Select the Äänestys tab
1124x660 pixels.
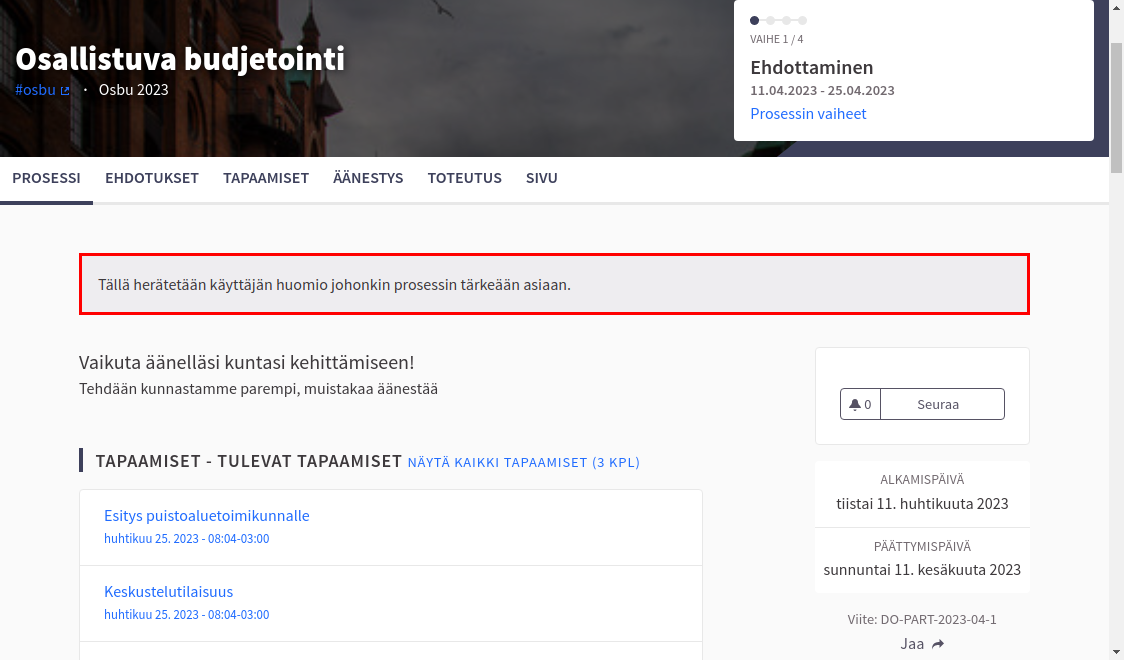368,179
